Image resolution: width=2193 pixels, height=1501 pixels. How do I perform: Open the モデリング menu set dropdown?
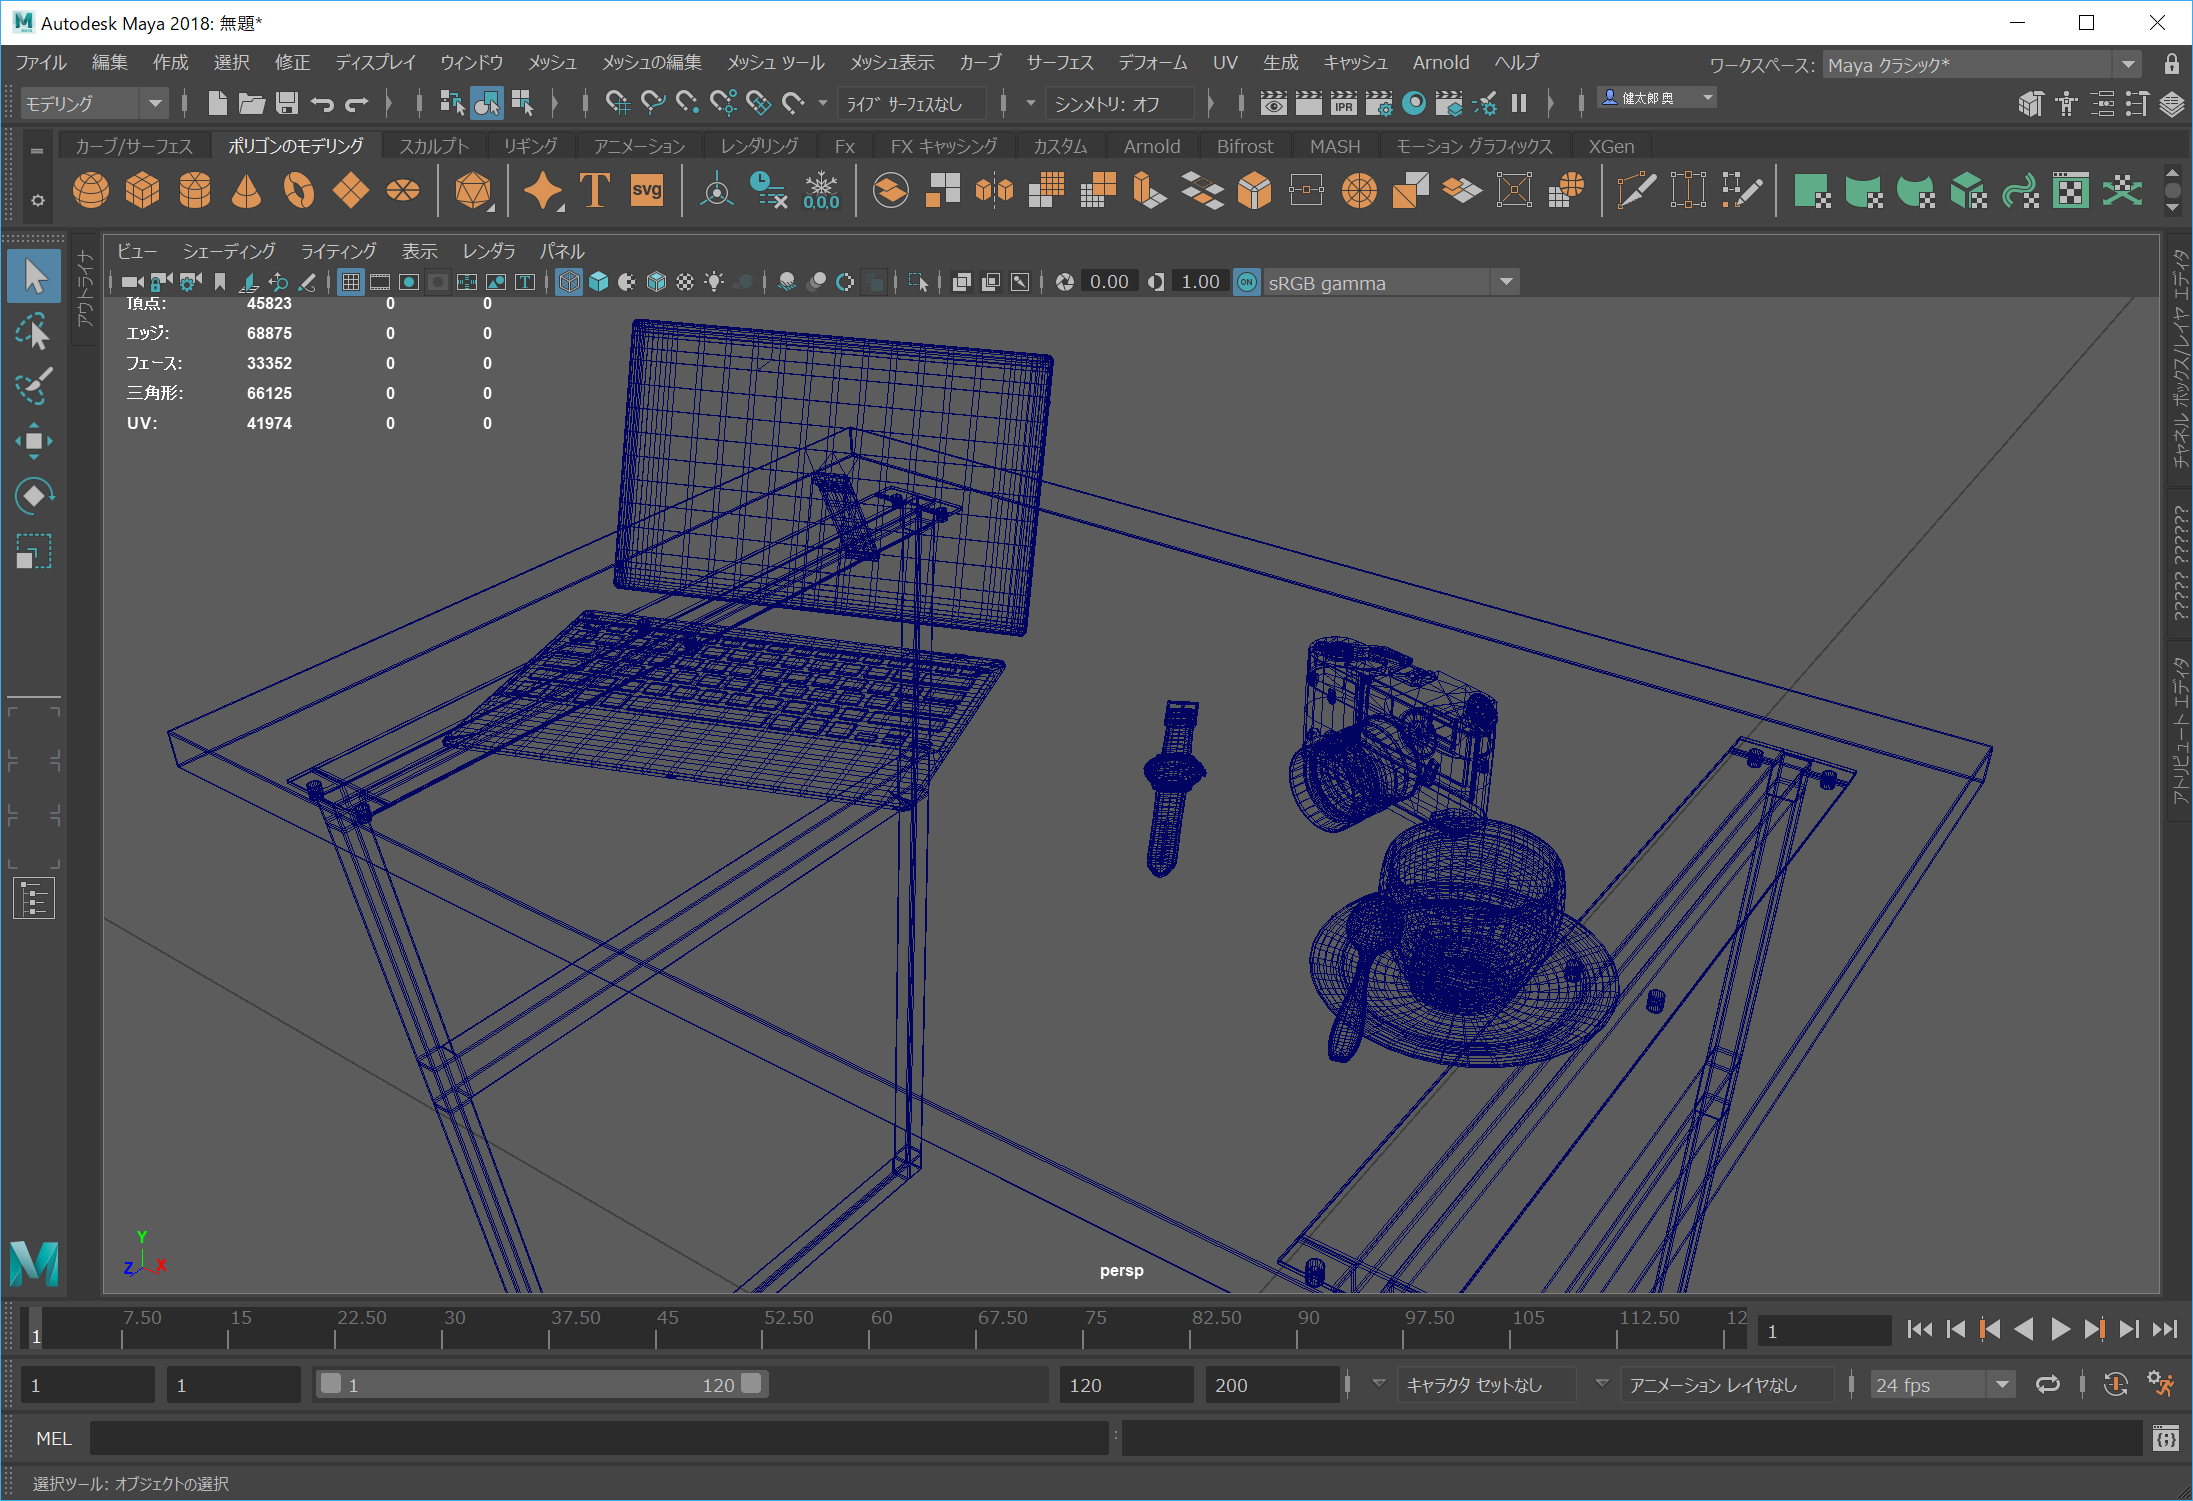[x=154, y=103]
